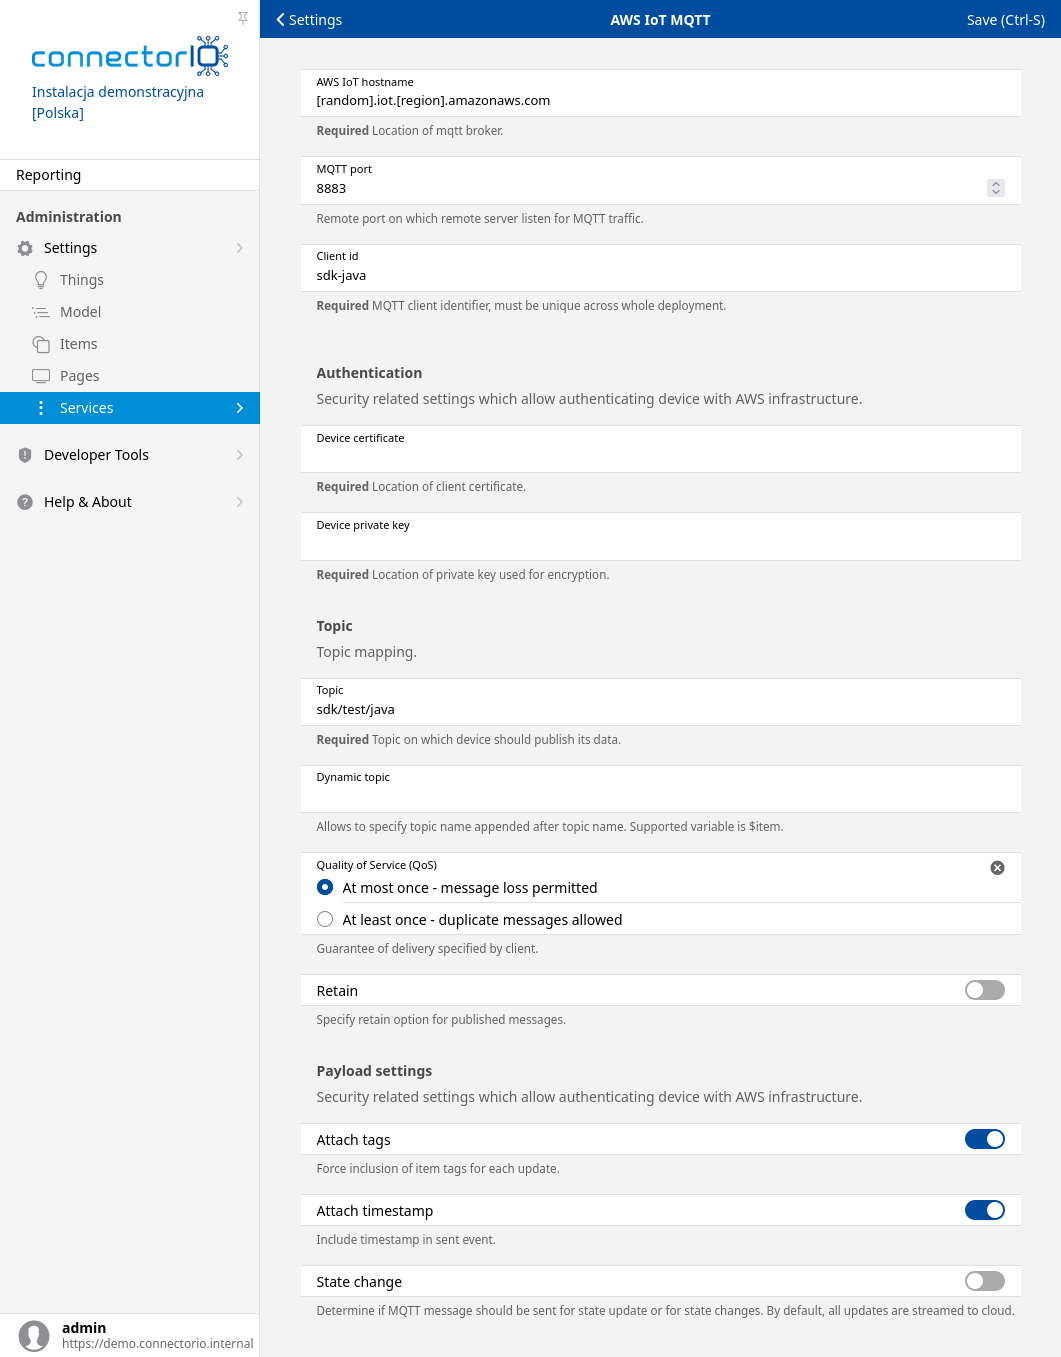Enable the State change toggle

click(985, 1281)
